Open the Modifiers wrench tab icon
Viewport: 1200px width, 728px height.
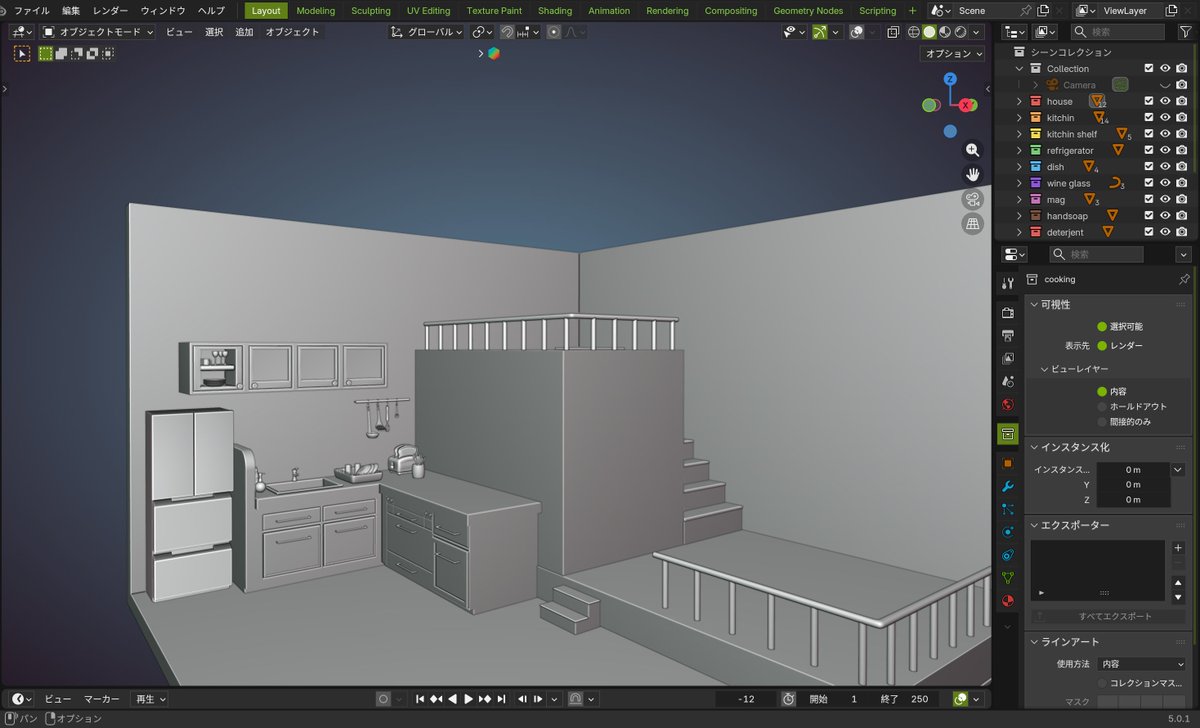[x=1008, y=486]
